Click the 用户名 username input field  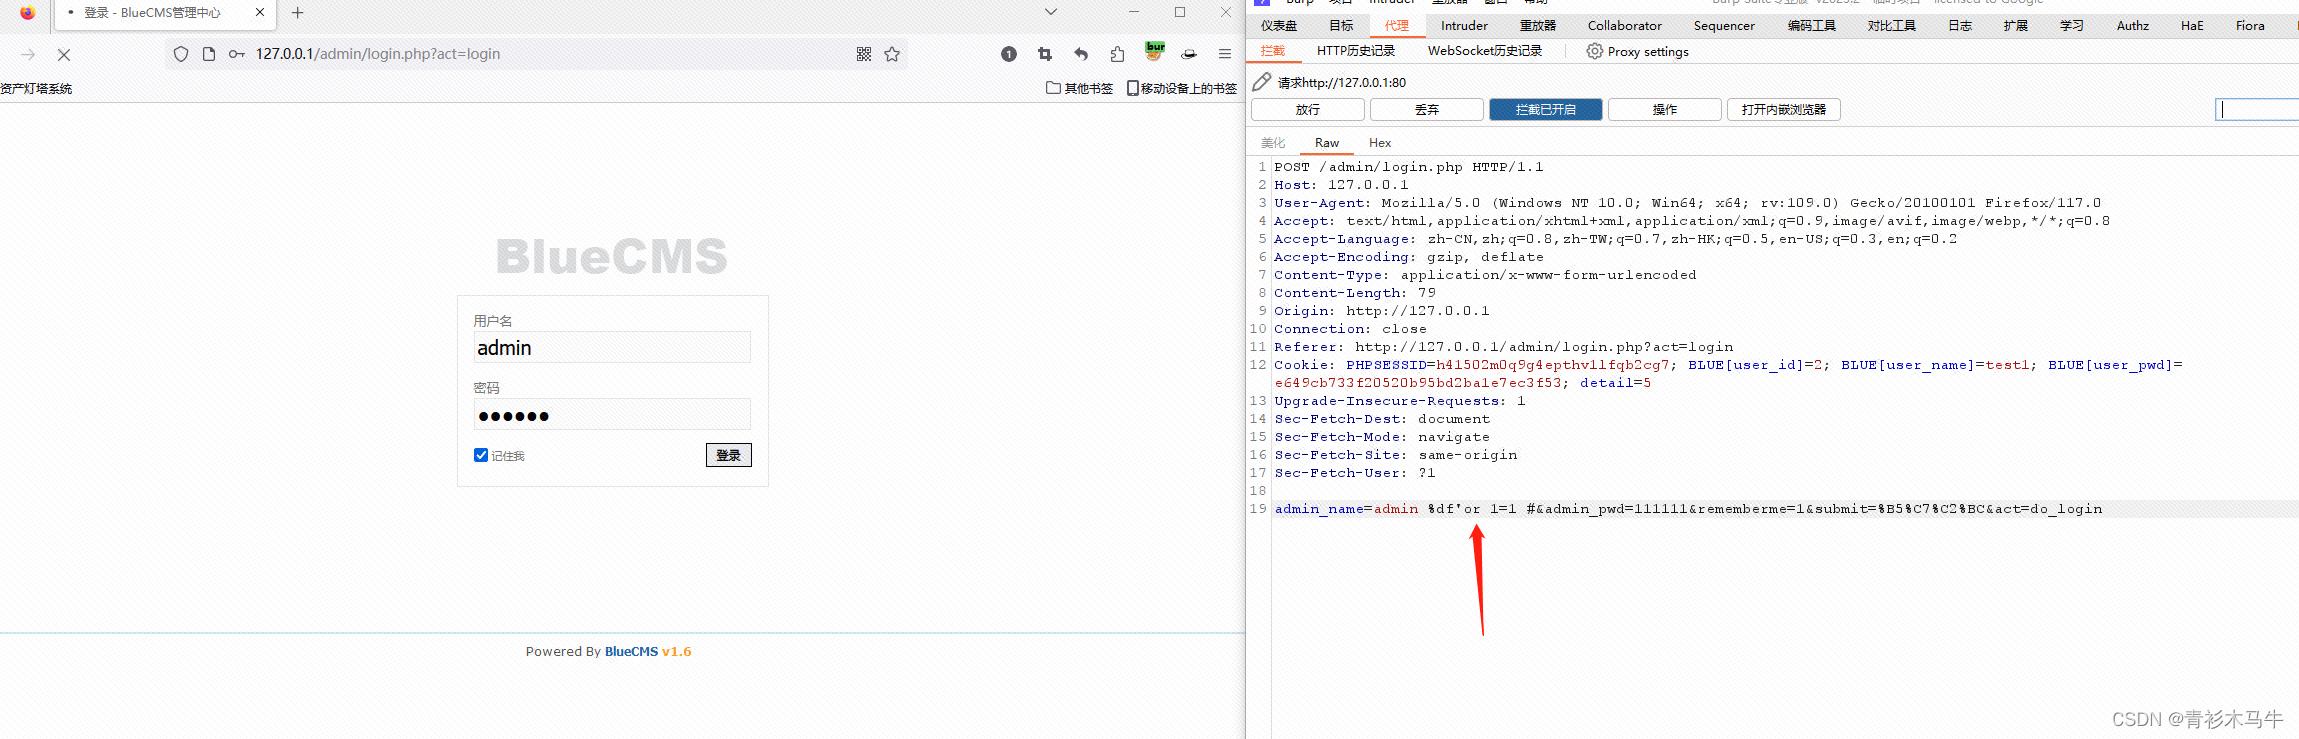[612, 347]
